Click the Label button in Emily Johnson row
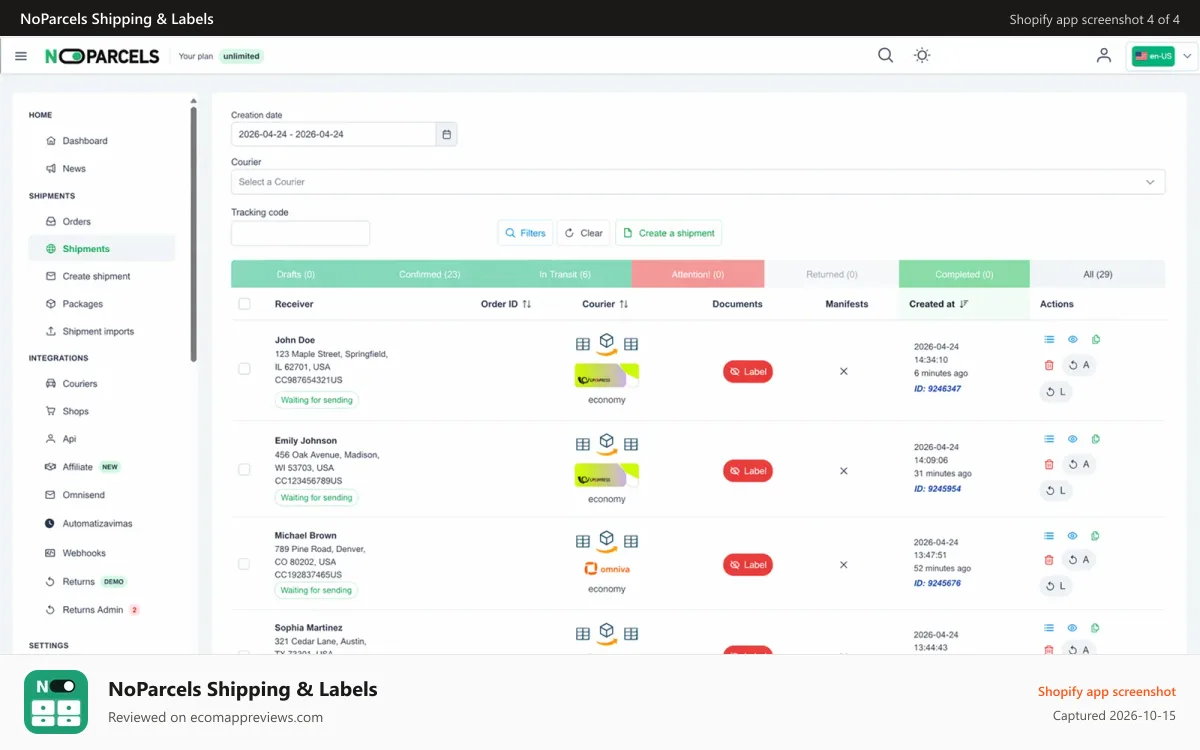1200x750 pixels. 748,471
